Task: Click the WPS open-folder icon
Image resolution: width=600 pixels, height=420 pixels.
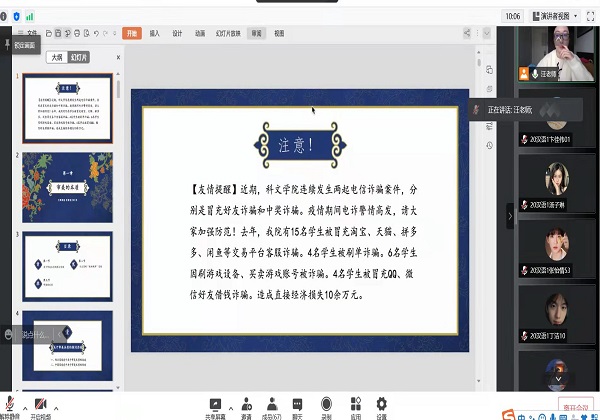Action: pyautogui.click(x=49, y=33)
